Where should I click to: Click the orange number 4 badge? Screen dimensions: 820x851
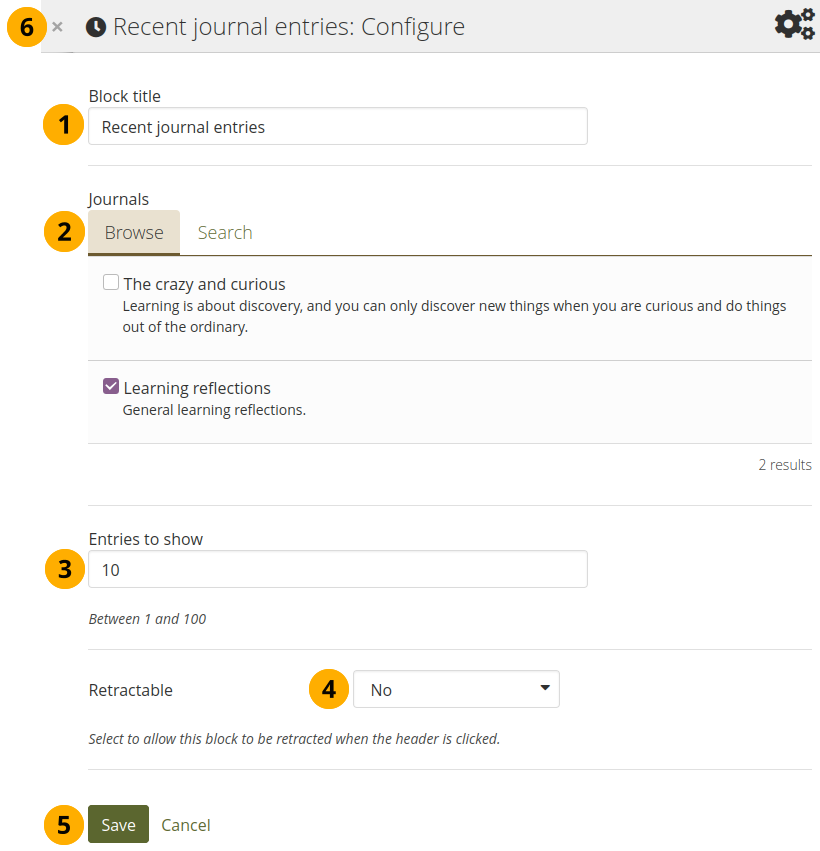coord(329,689)
